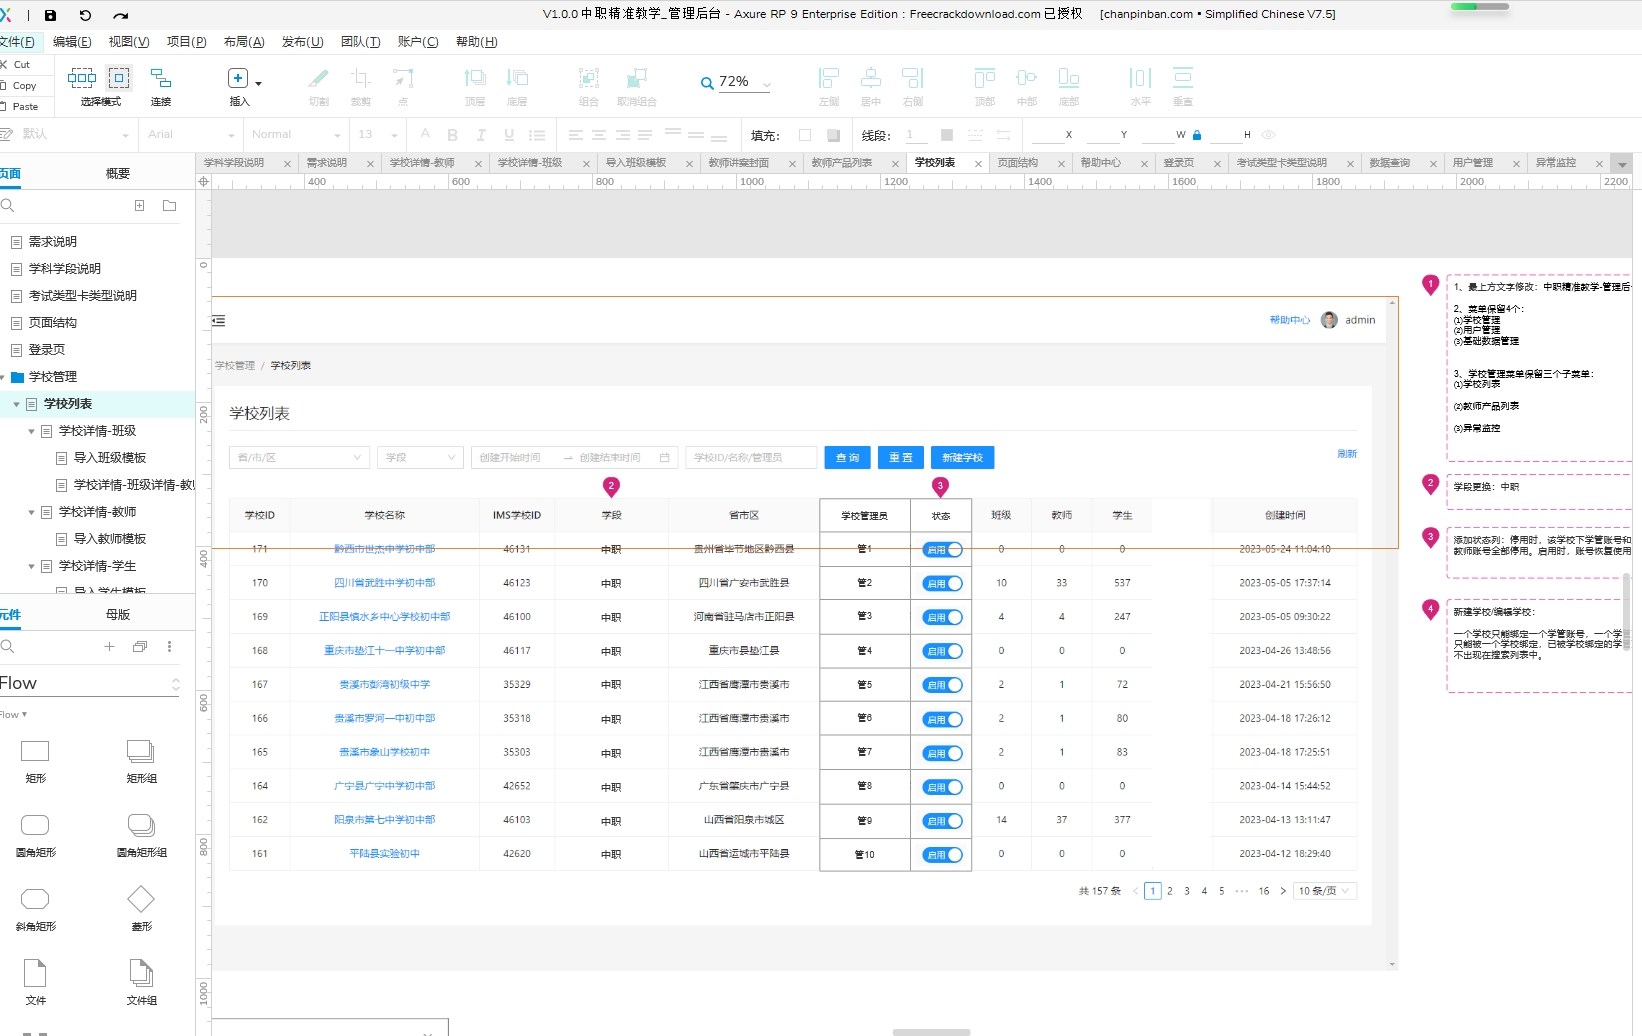Click the Redo arrow icon
The height and width of the screenshot is (1036, 1642).
121,15
